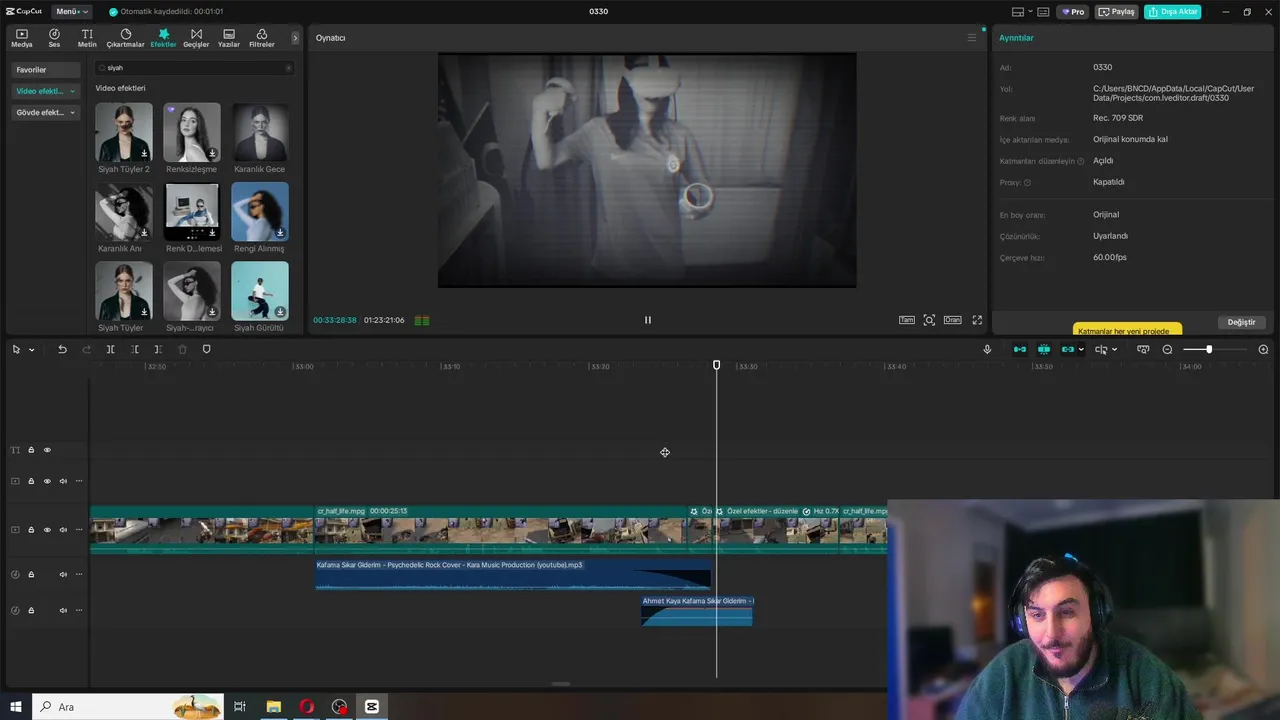This screenshot has height=720, width=1280.
Task: Toggle clip linkage
Action: [x=1068, y=349]
